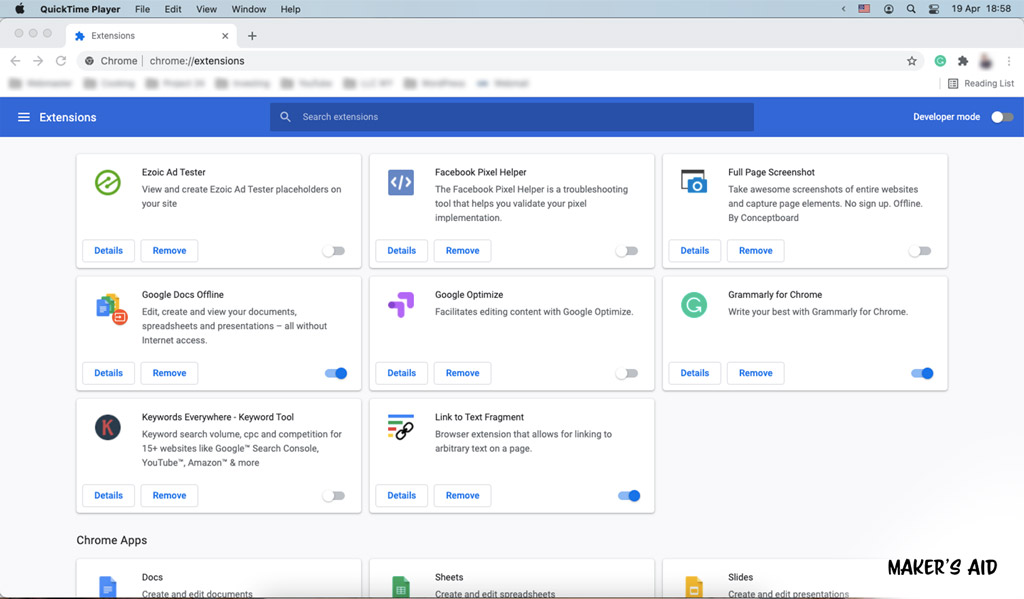Remove the Google Docs Offline extension
Image resolution: width=1024 pixels, height=599 pixels.
pyautogui.click(x=169, y=373)
